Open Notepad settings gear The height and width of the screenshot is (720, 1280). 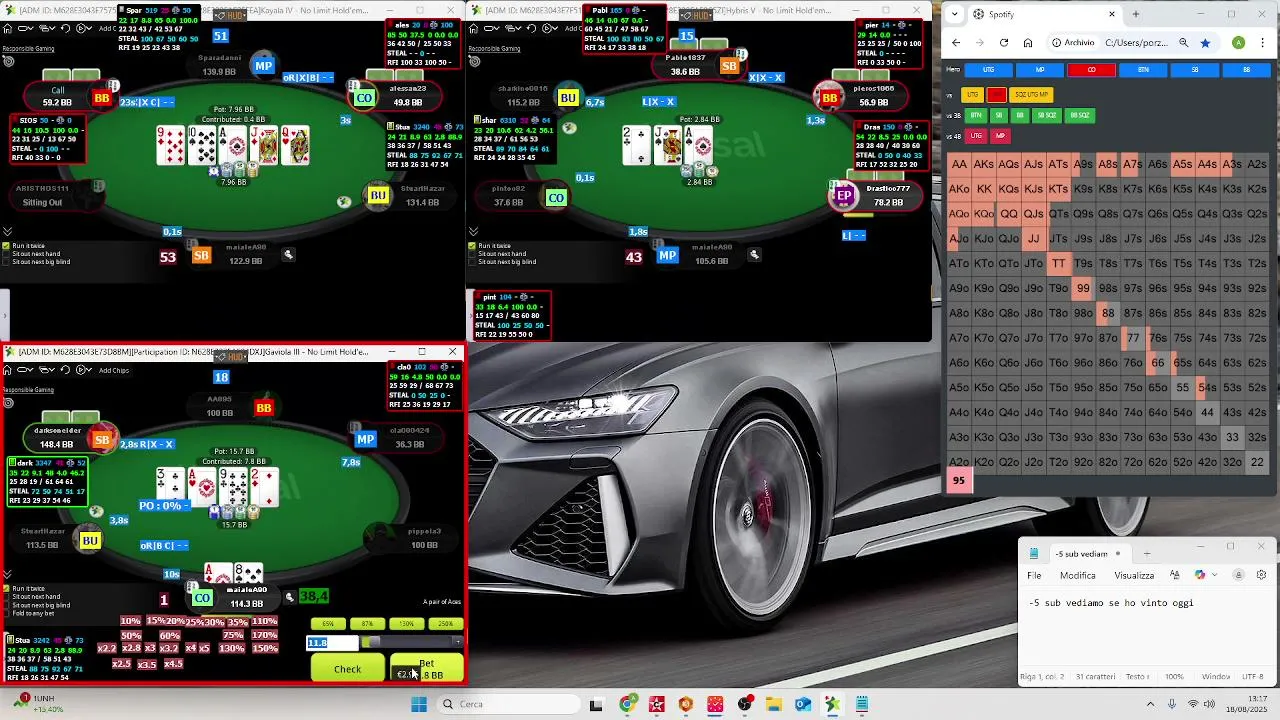[x=1261, y=575]
